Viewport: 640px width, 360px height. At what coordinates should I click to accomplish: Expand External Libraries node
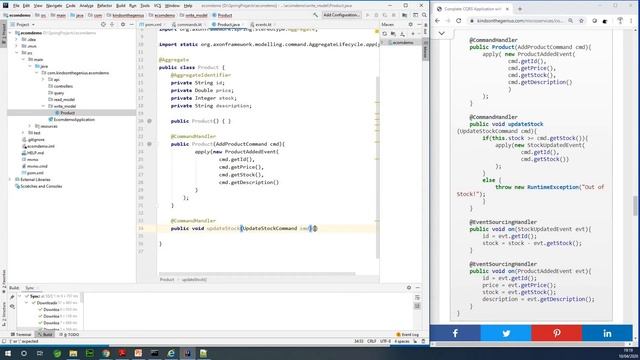(11, 180)
